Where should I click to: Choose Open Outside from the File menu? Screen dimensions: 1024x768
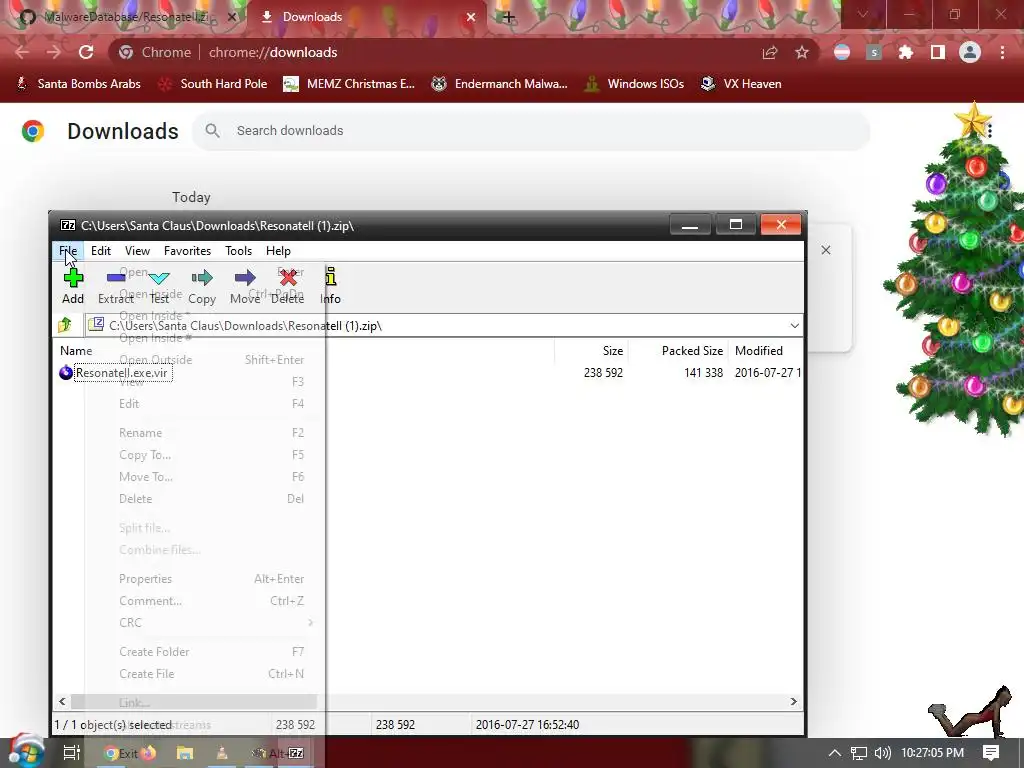(205, 360)
